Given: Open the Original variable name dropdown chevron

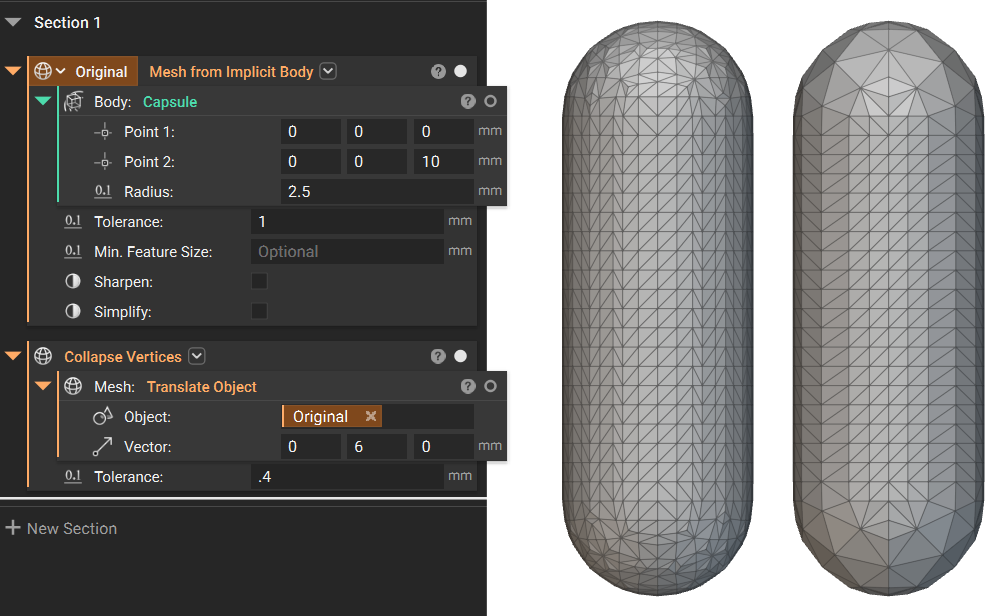Looking at the screenshot, I should click(x=61, y=71).
